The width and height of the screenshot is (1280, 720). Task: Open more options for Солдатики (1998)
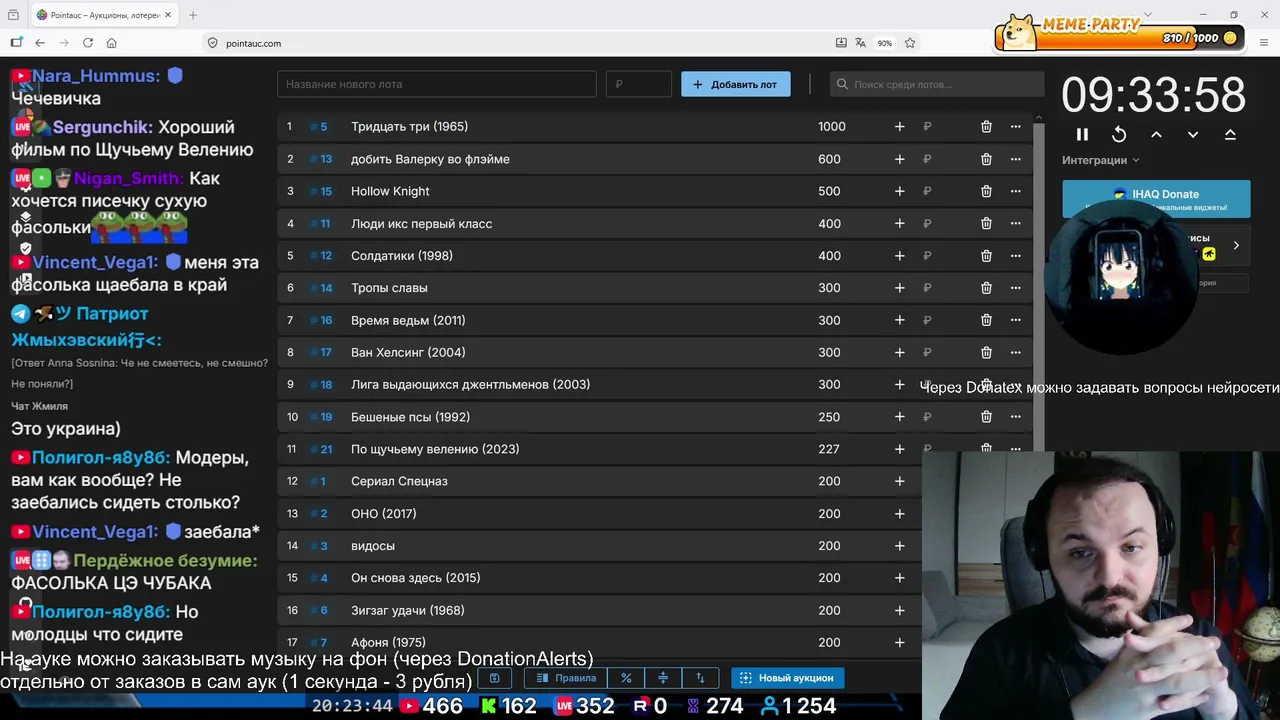1015,256
